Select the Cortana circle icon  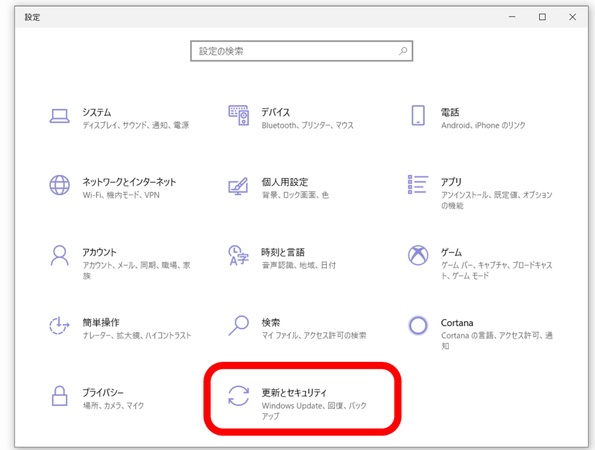click(418, 326)
